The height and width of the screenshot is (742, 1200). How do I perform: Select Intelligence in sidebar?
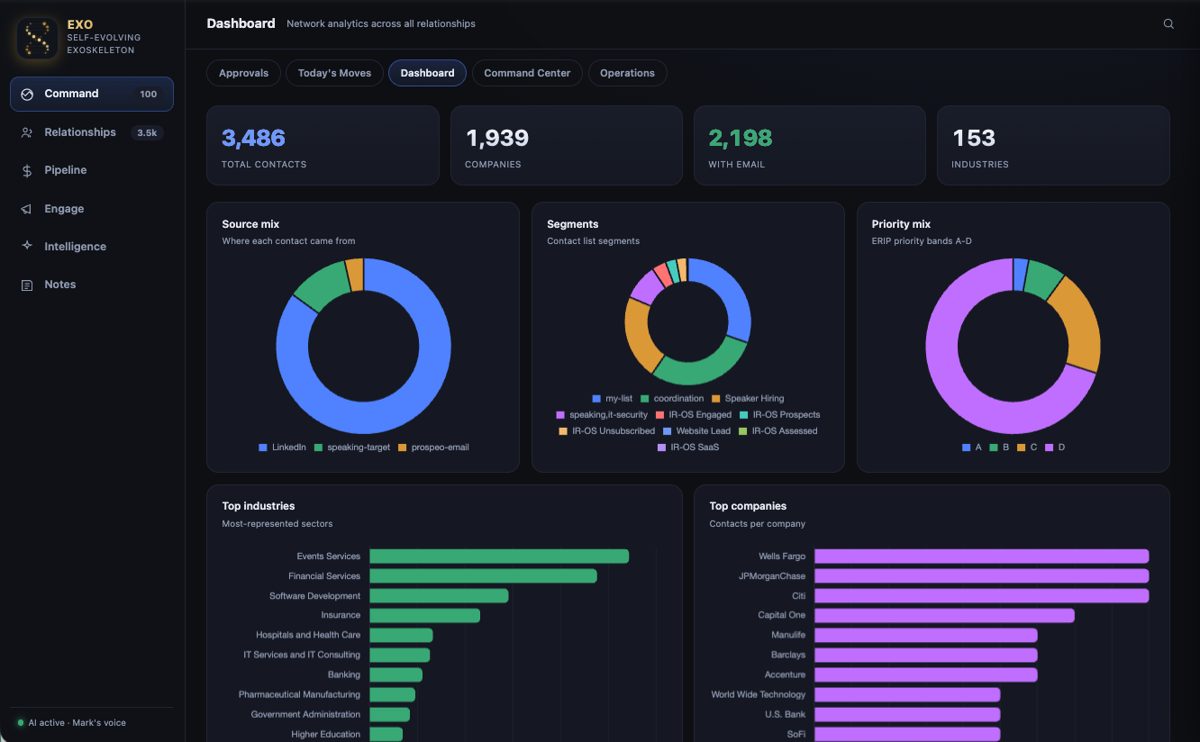point(92,246)
